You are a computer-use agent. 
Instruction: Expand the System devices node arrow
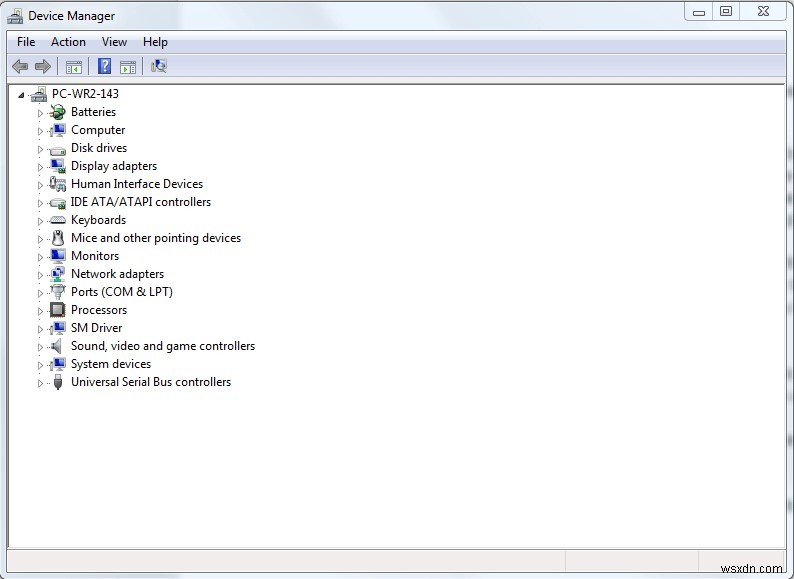(x=41, y=365)
